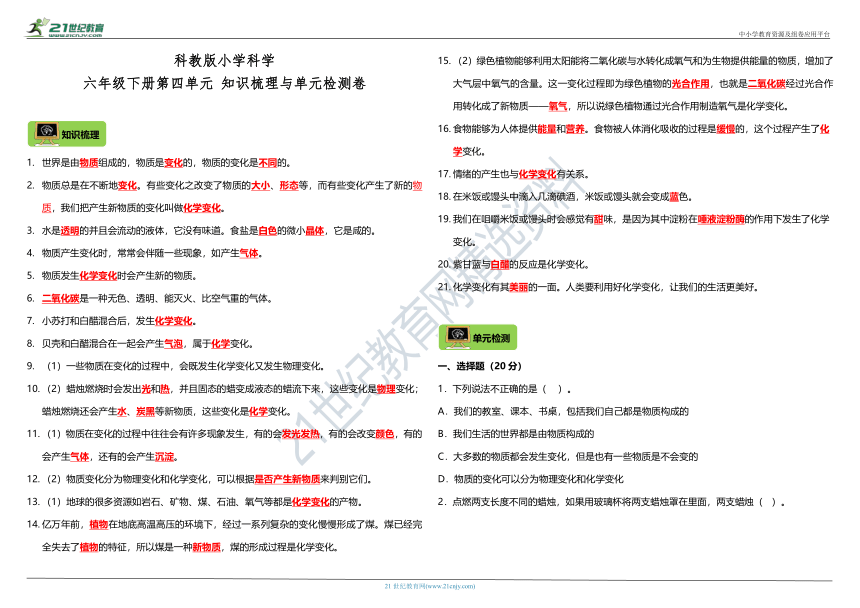The height and width of the screenshot is (608, 860).
Task: Click item 8 about 贝壳和白醋混合
Action: (x=140, y=344)
